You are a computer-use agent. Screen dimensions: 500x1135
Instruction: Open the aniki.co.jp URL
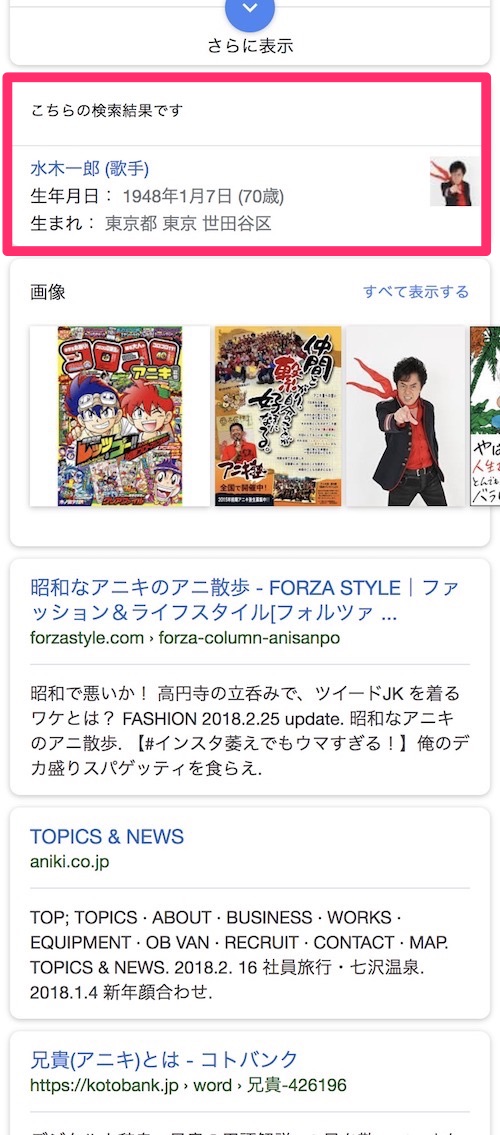coord(69,862)
